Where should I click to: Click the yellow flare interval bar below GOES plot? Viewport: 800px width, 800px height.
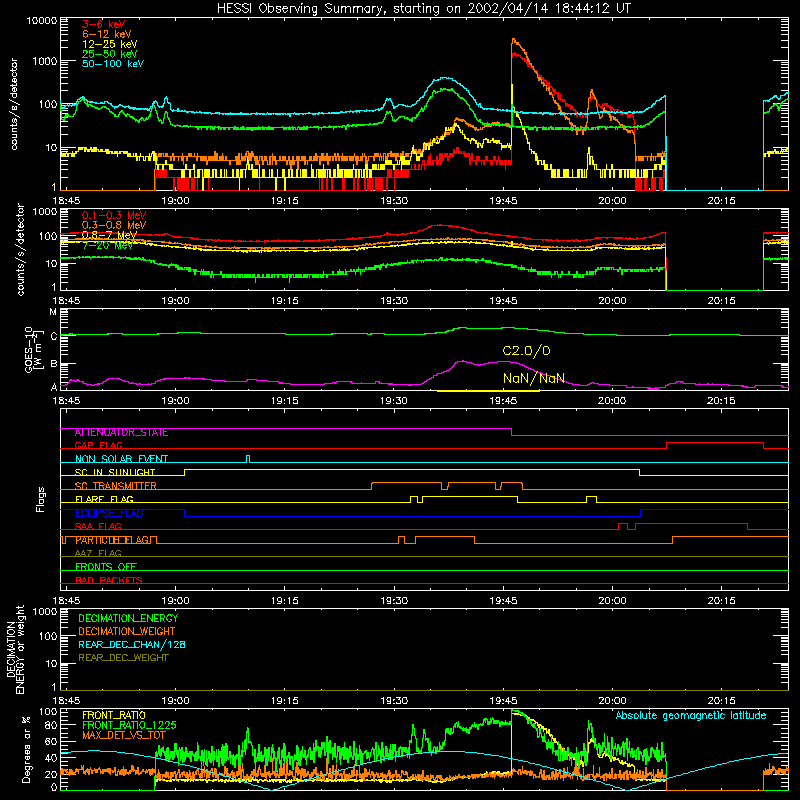click(488, 391)
